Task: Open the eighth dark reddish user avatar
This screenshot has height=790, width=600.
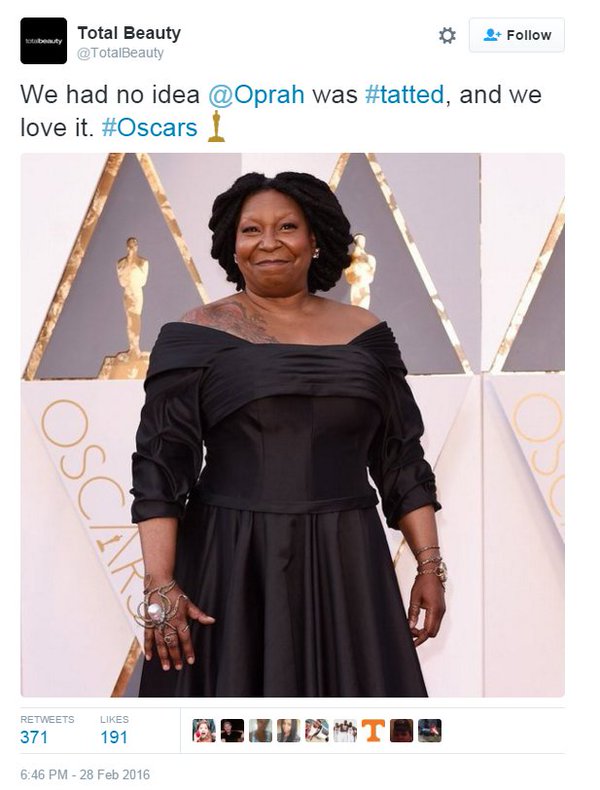Action: point(402,731)
